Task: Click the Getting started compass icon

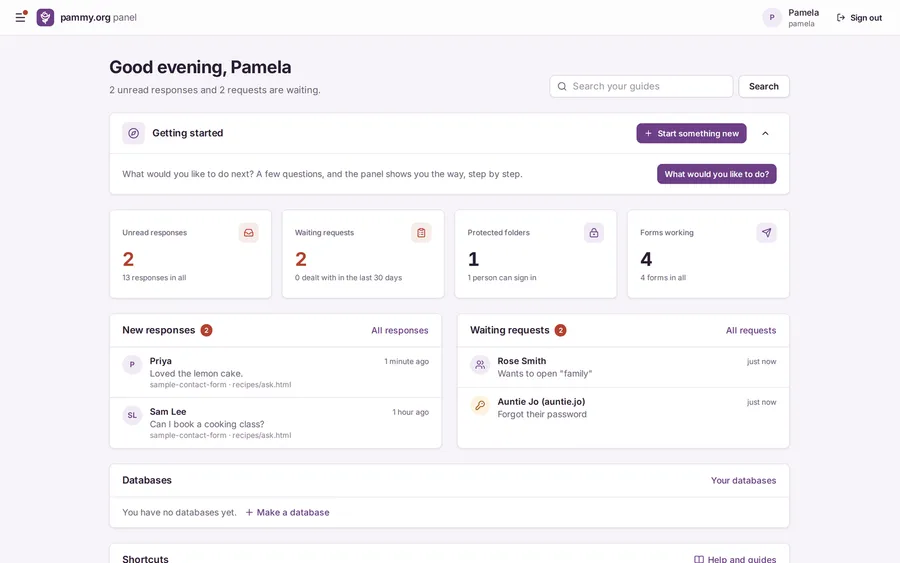Action: [133, 133]
